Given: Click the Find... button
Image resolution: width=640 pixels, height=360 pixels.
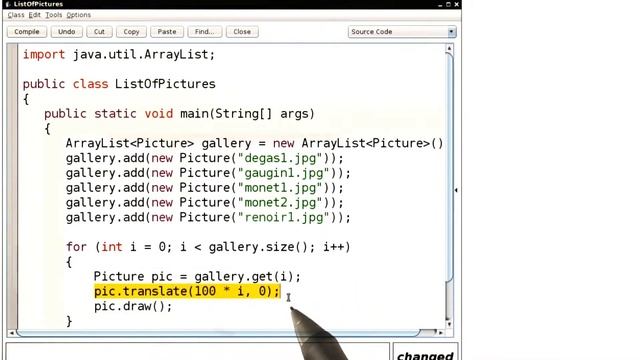Looking at the screenshot, I should (204, 31).
